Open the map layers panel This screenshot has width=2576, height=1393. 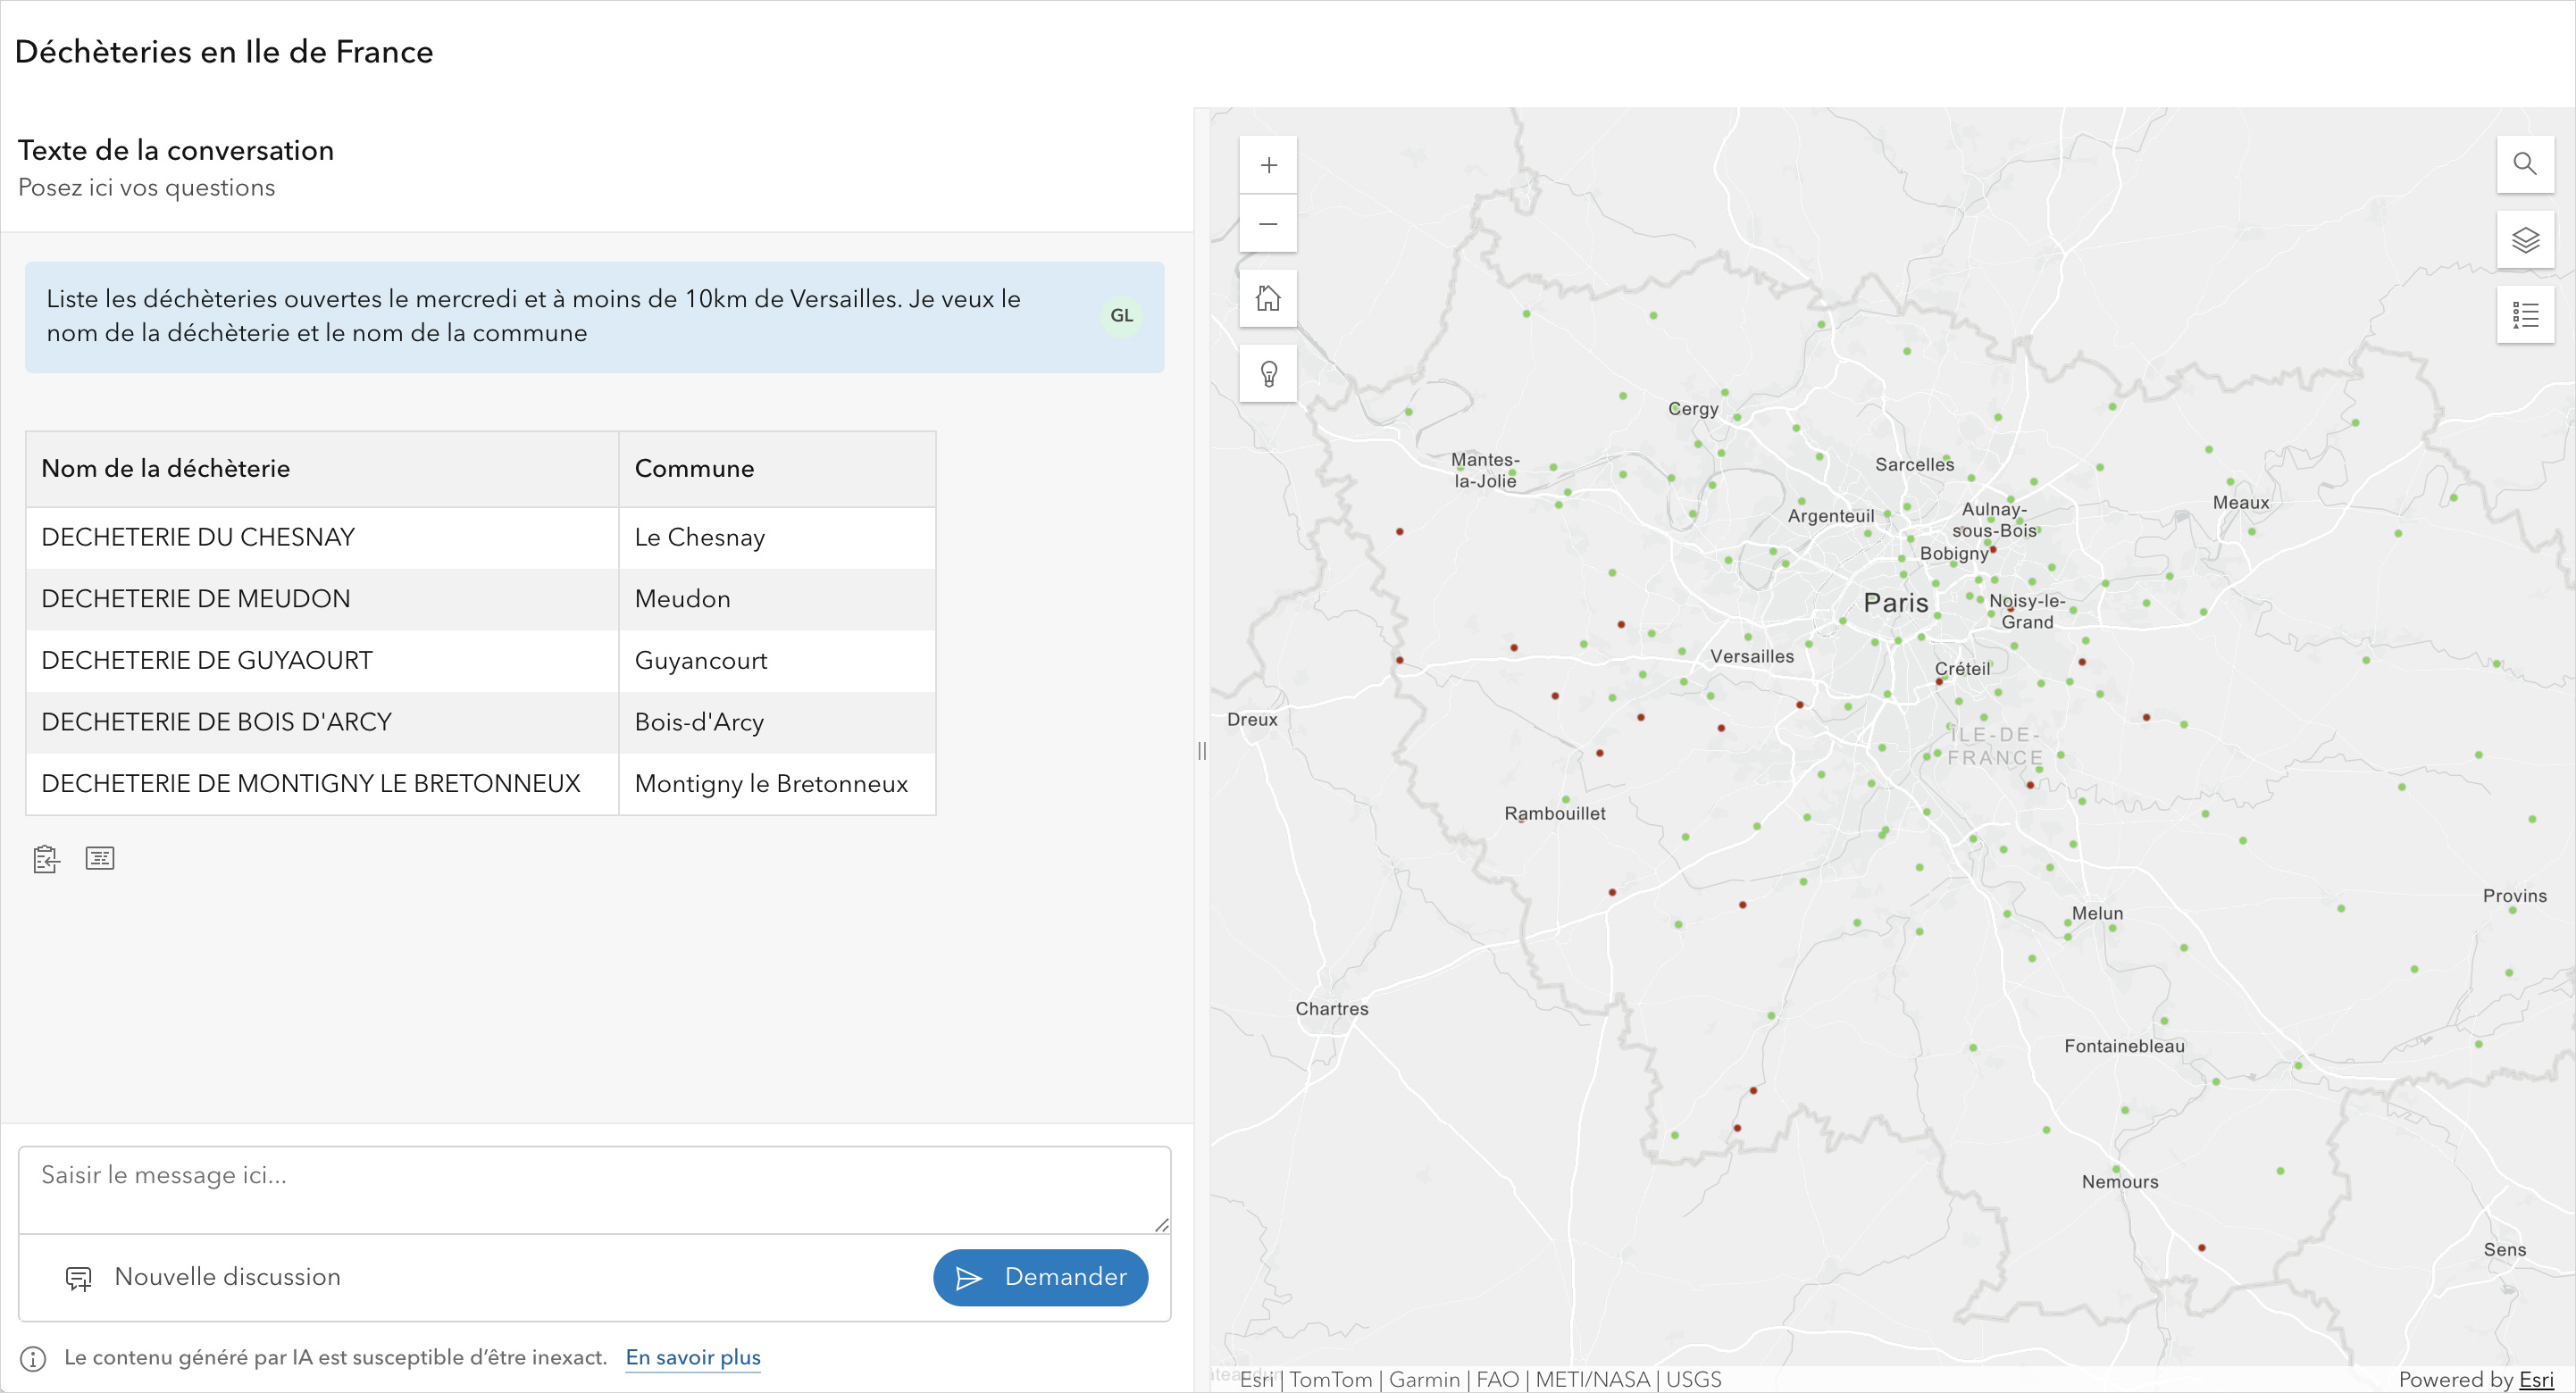2525,240
